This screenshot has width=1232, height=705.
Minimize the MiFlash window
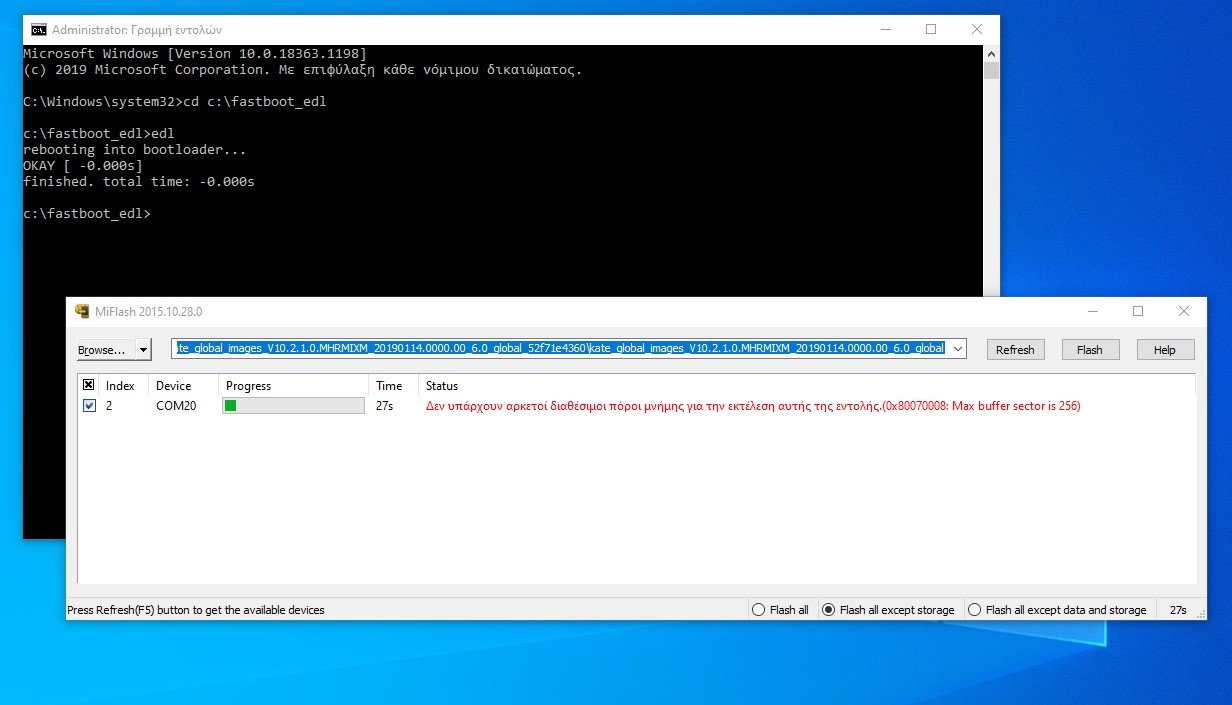(x=1092, y=311)
